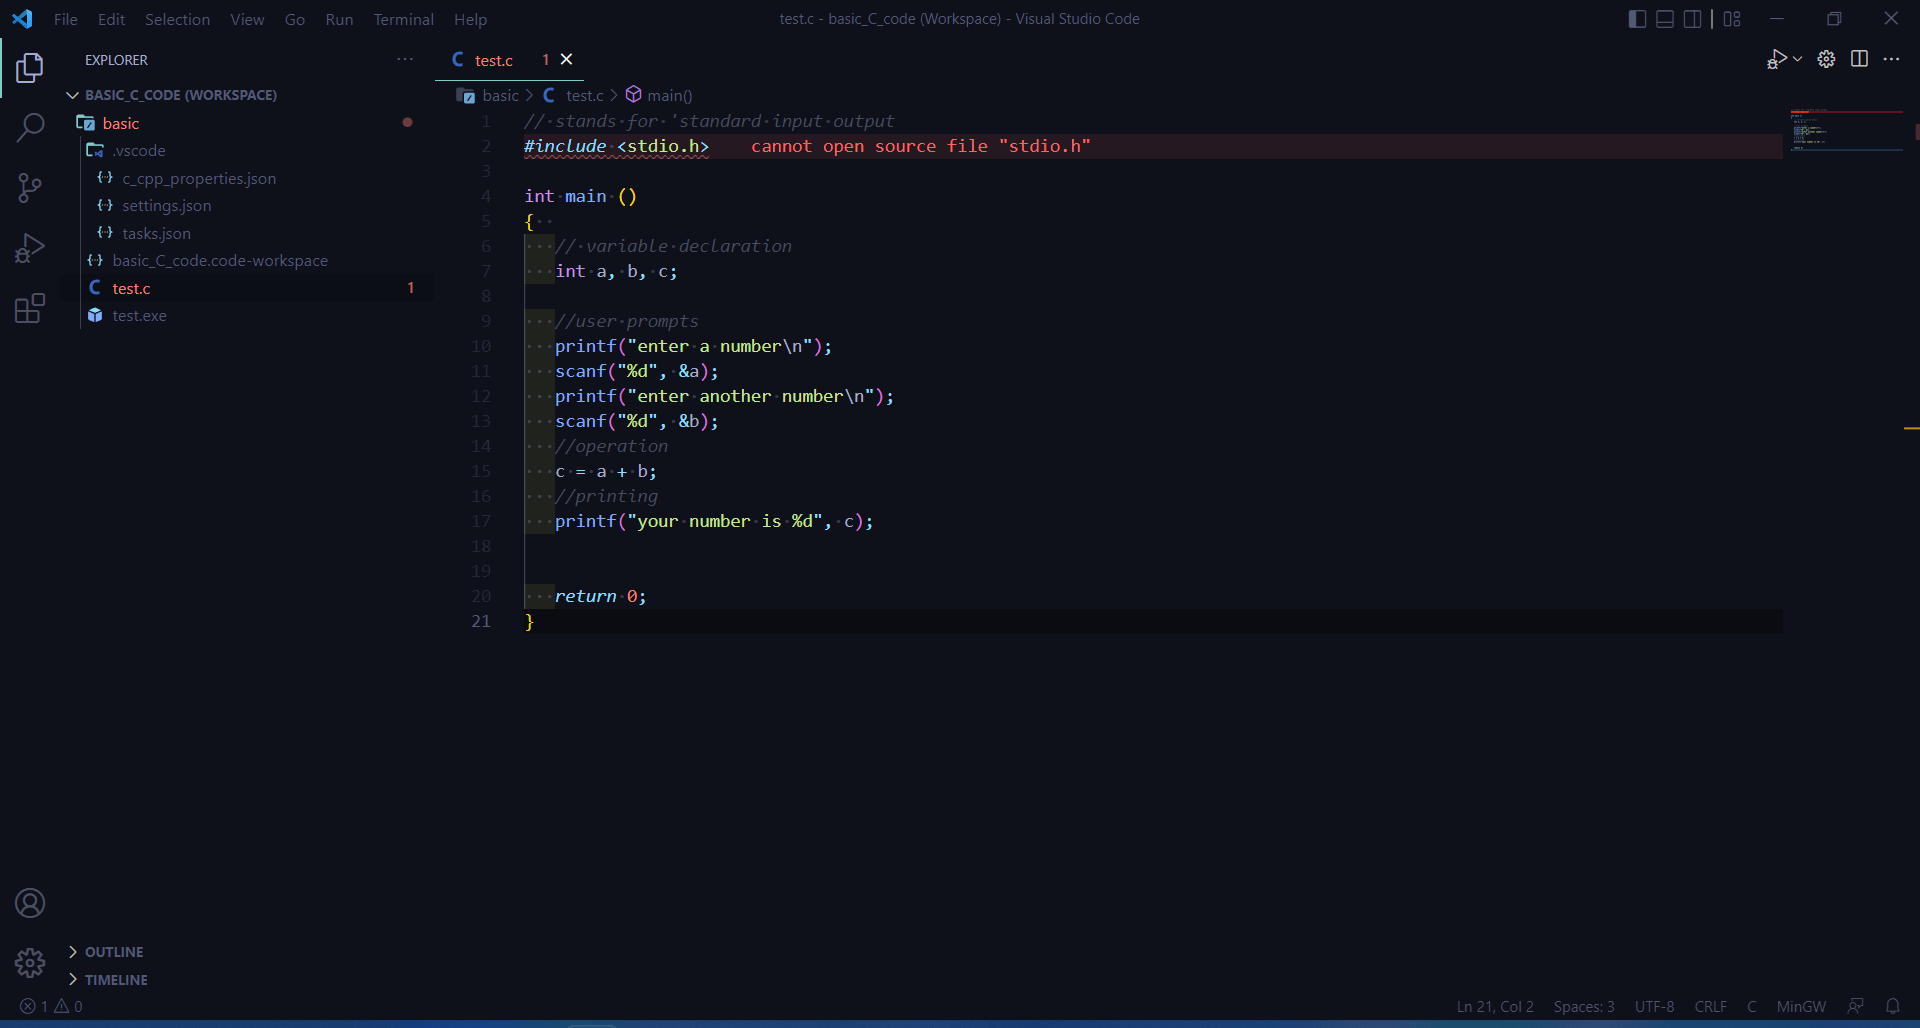Screen dimensions: 1920x1028
Task: Split the editor to the right
Action: pyautogui.click(x=1860, y=59)
